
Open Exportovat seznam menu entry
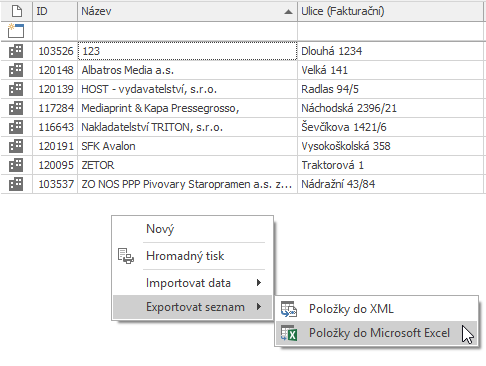(192, 307)
